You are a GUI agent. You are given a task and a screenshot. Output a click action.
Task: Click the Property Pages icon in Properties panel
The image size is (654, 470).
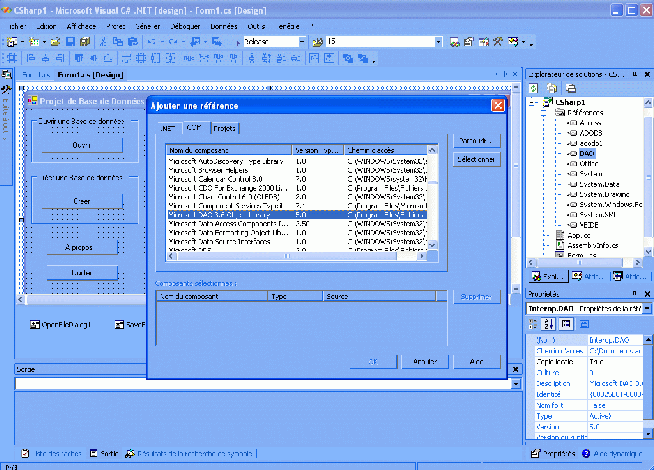tap(585, 324)
